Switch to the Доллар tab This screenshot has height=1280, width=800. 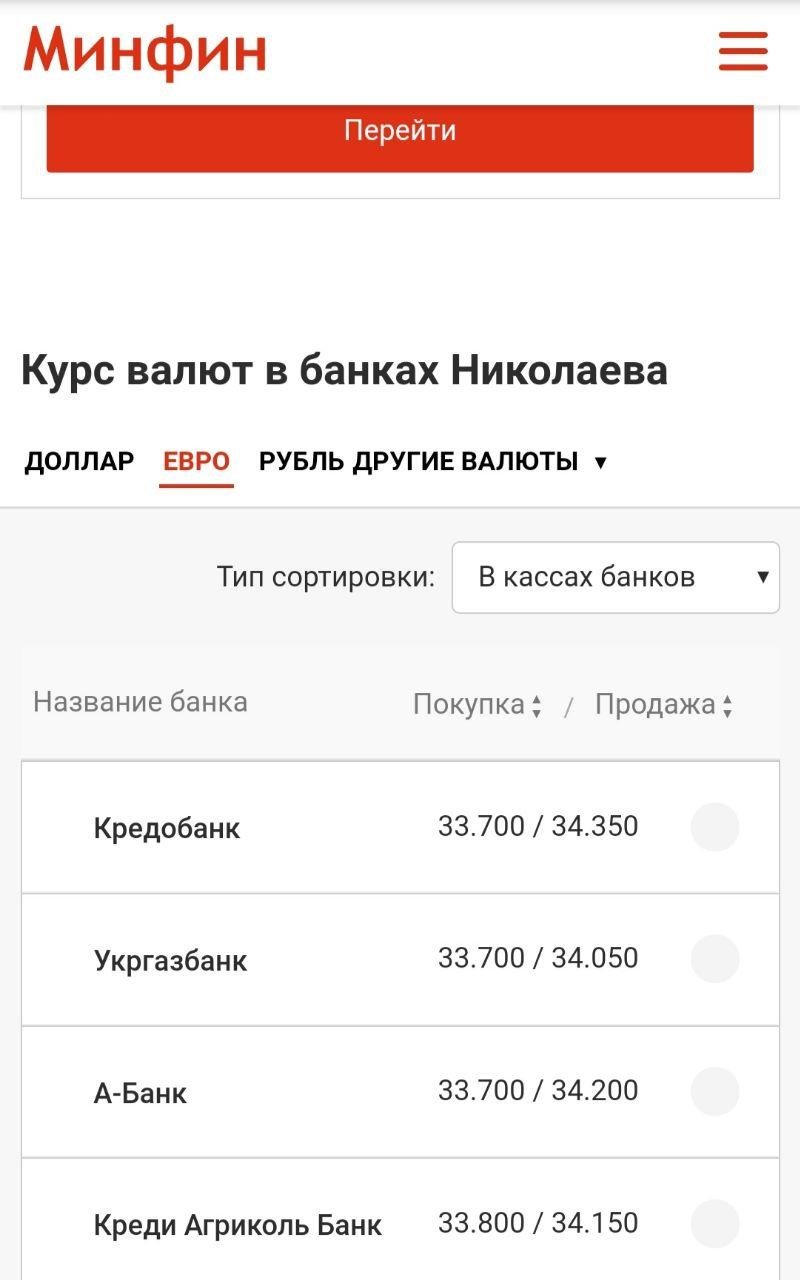(x=79, y=462)
